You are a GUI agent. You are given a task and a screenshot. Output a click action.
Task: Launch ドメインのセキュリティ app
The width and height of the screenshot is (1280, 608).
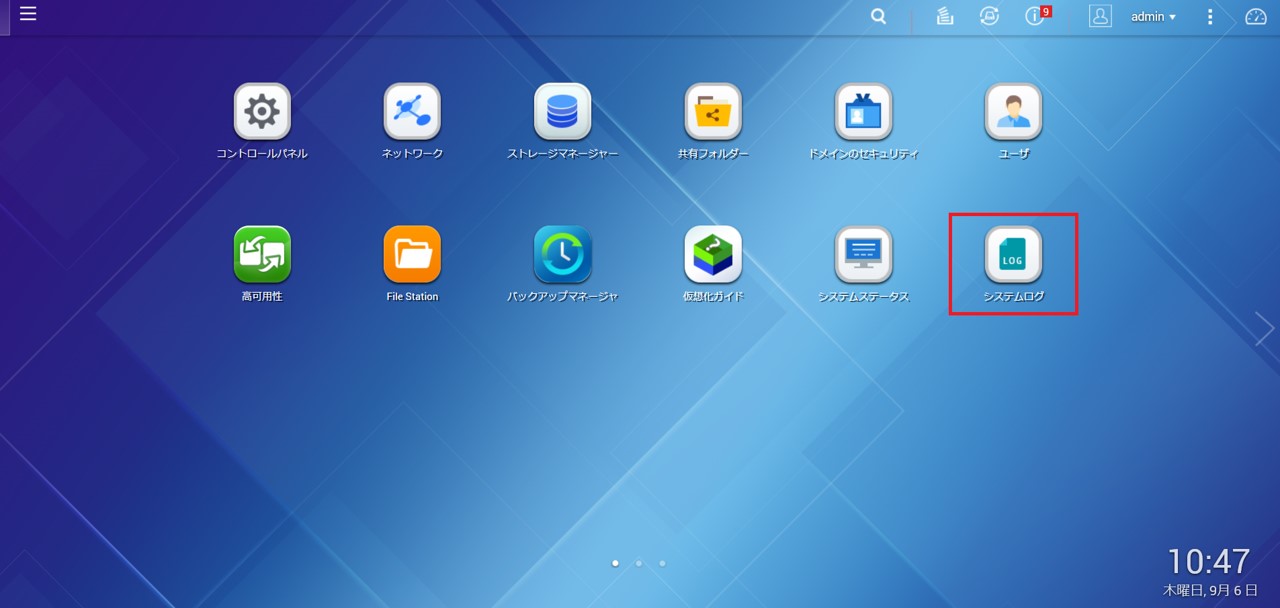(864, 111)
